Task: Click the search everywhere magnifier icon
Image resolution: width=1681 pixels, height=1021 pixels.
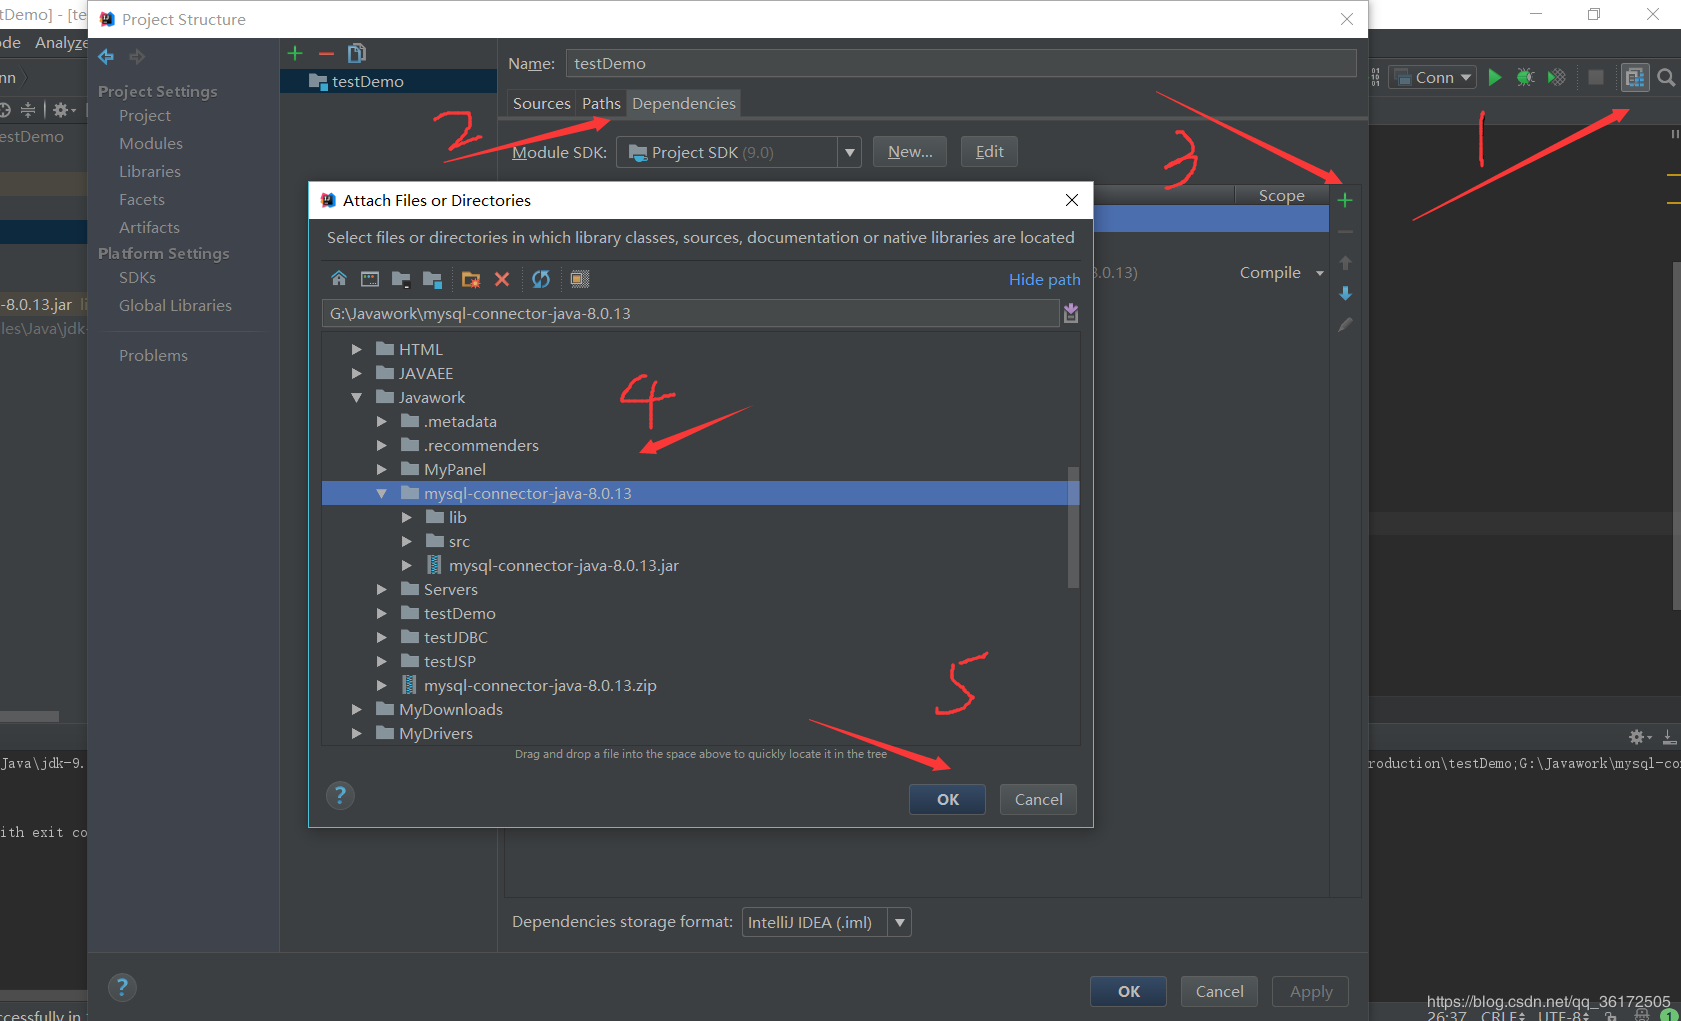Action: [x=1666, y=77]
